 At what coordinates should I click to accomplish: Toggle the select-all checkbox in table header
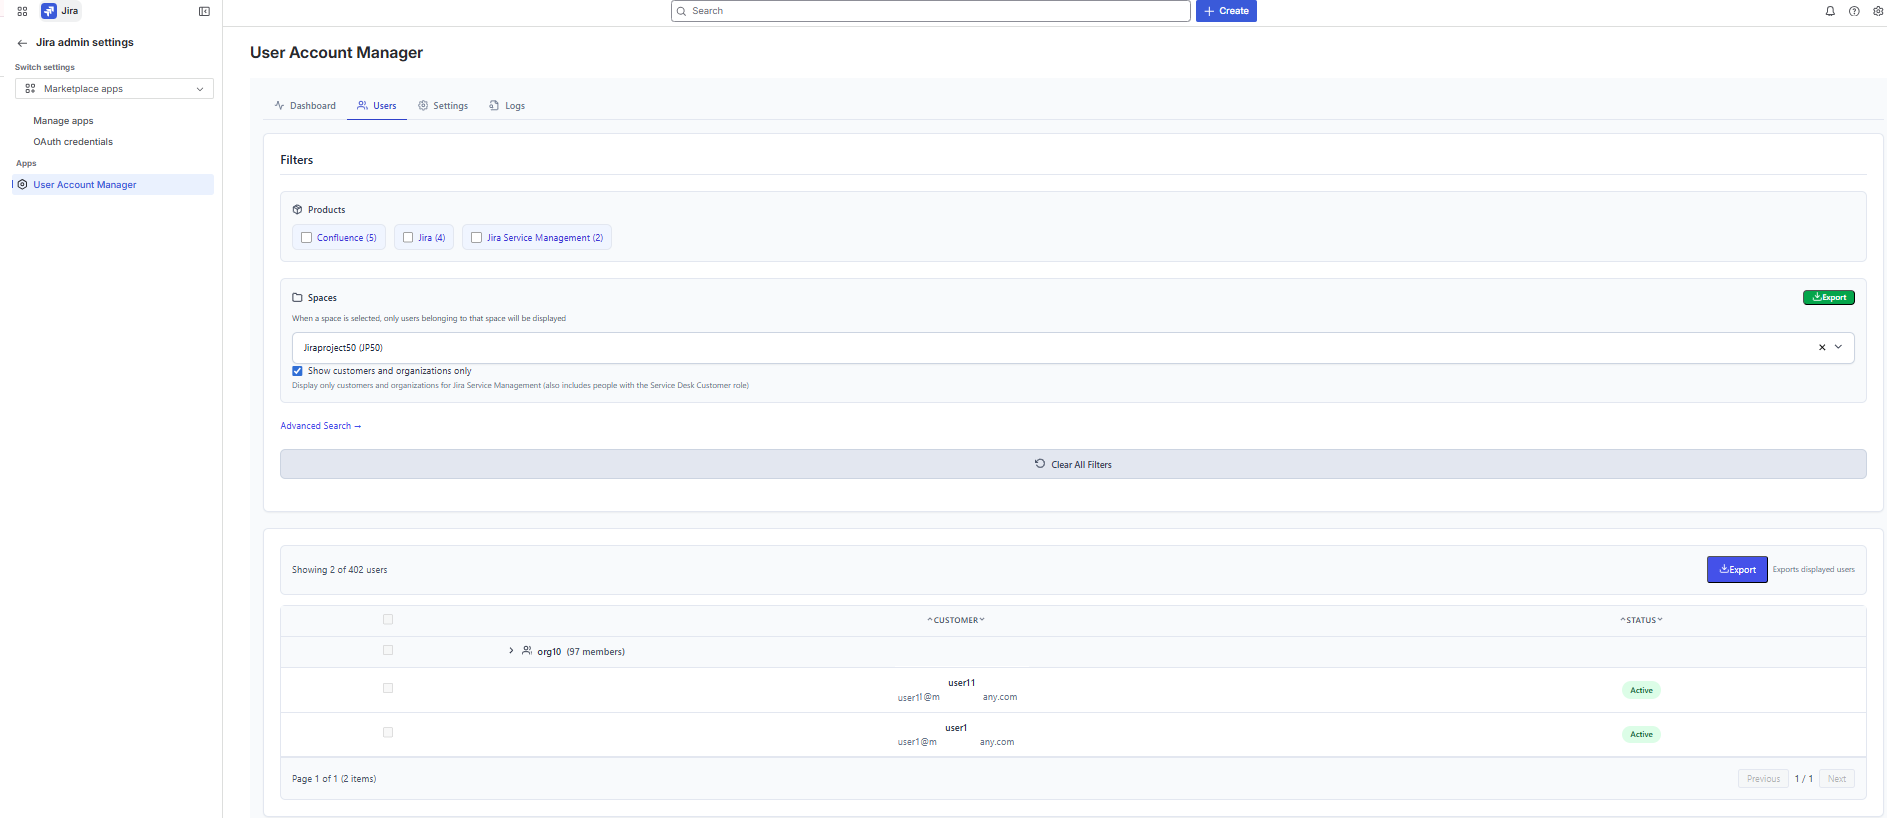click(x=388, y=619)
